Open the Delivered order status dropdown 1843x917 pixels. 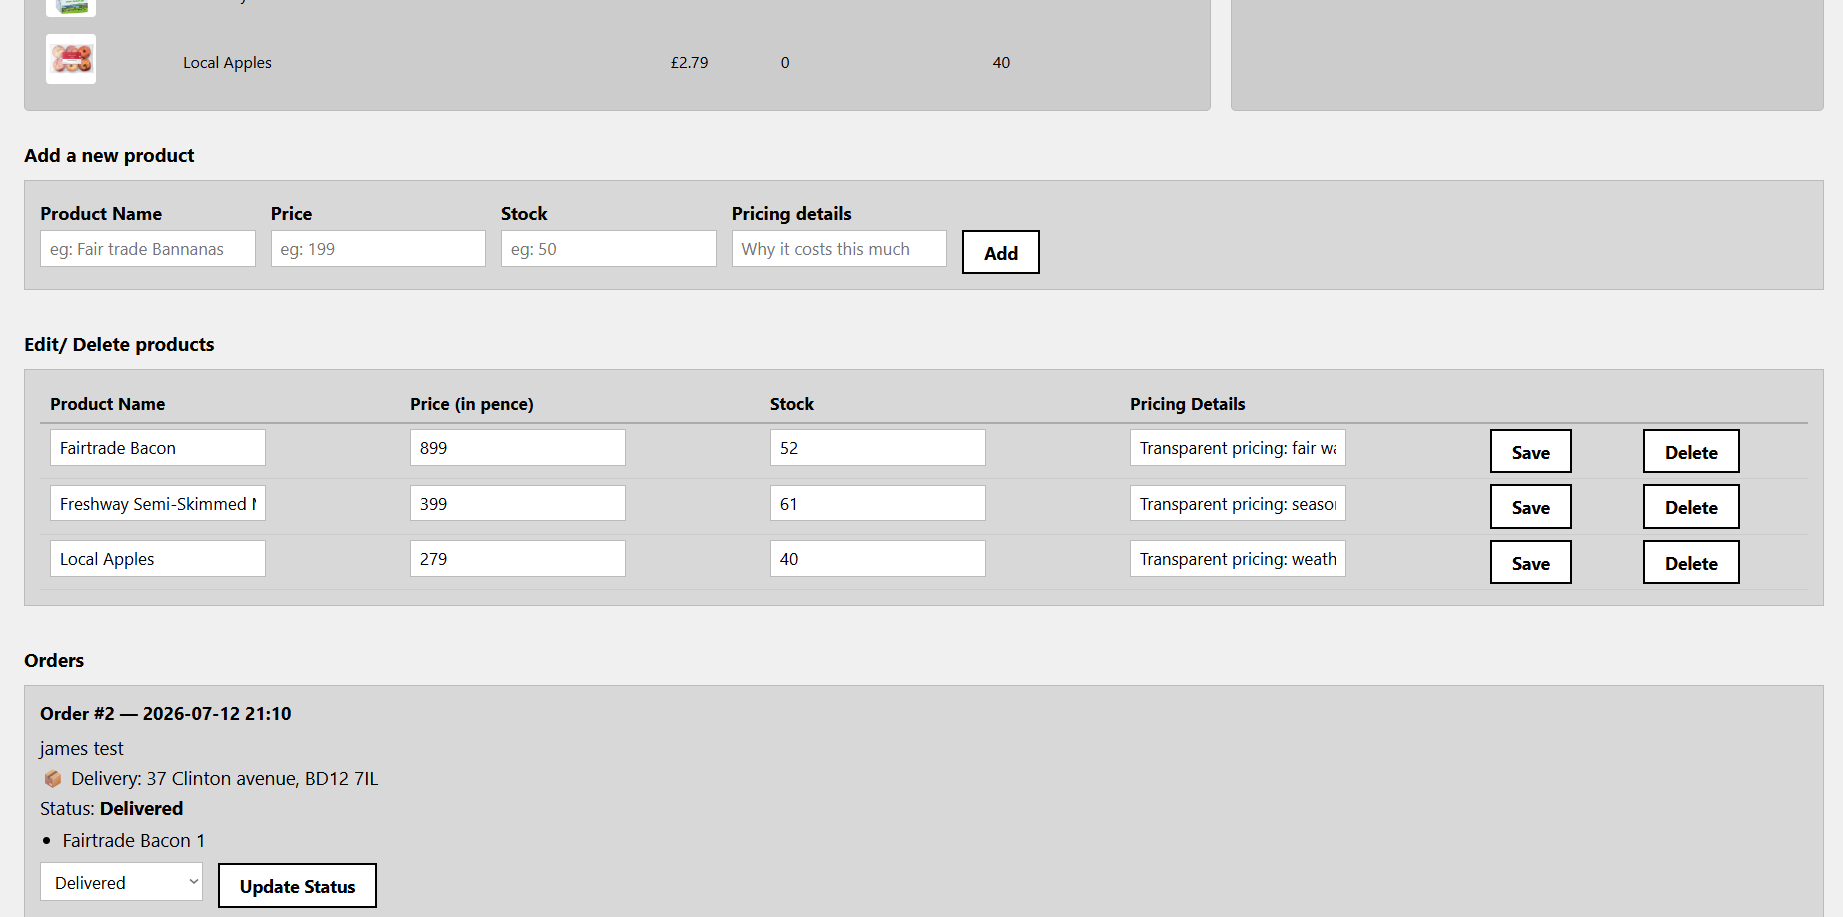pyautogui.click(x=121, y=882)
